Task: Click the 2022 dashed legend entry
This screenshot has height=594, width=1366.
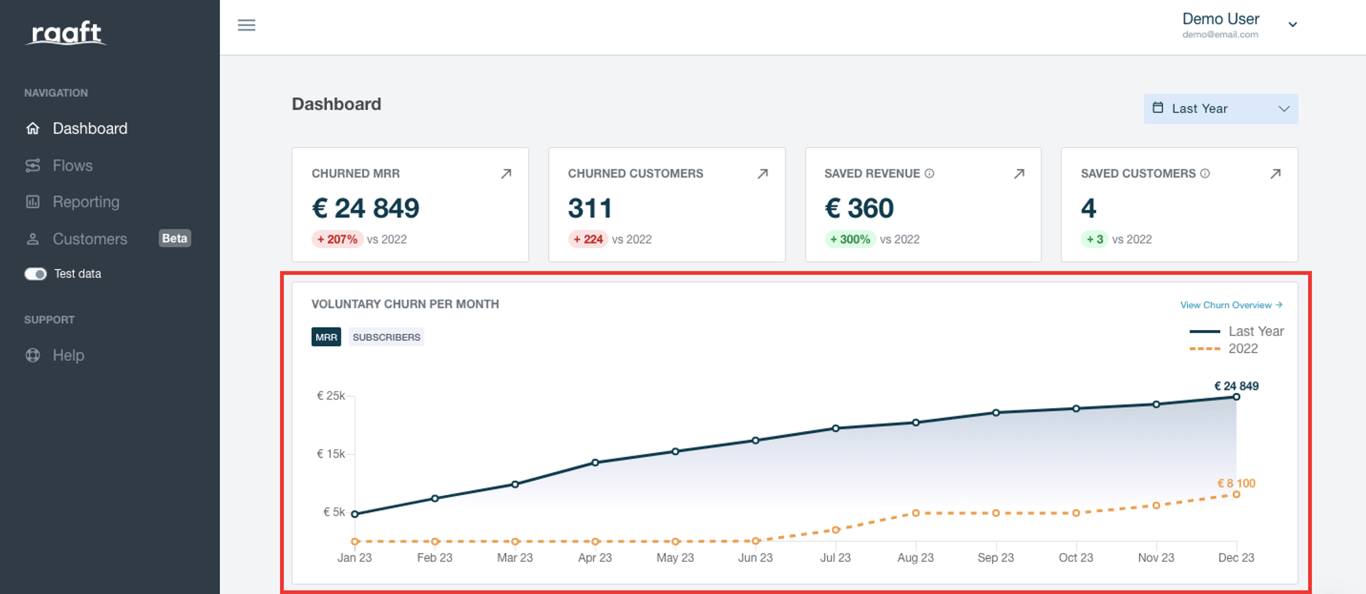Action: coord(1224,348)
